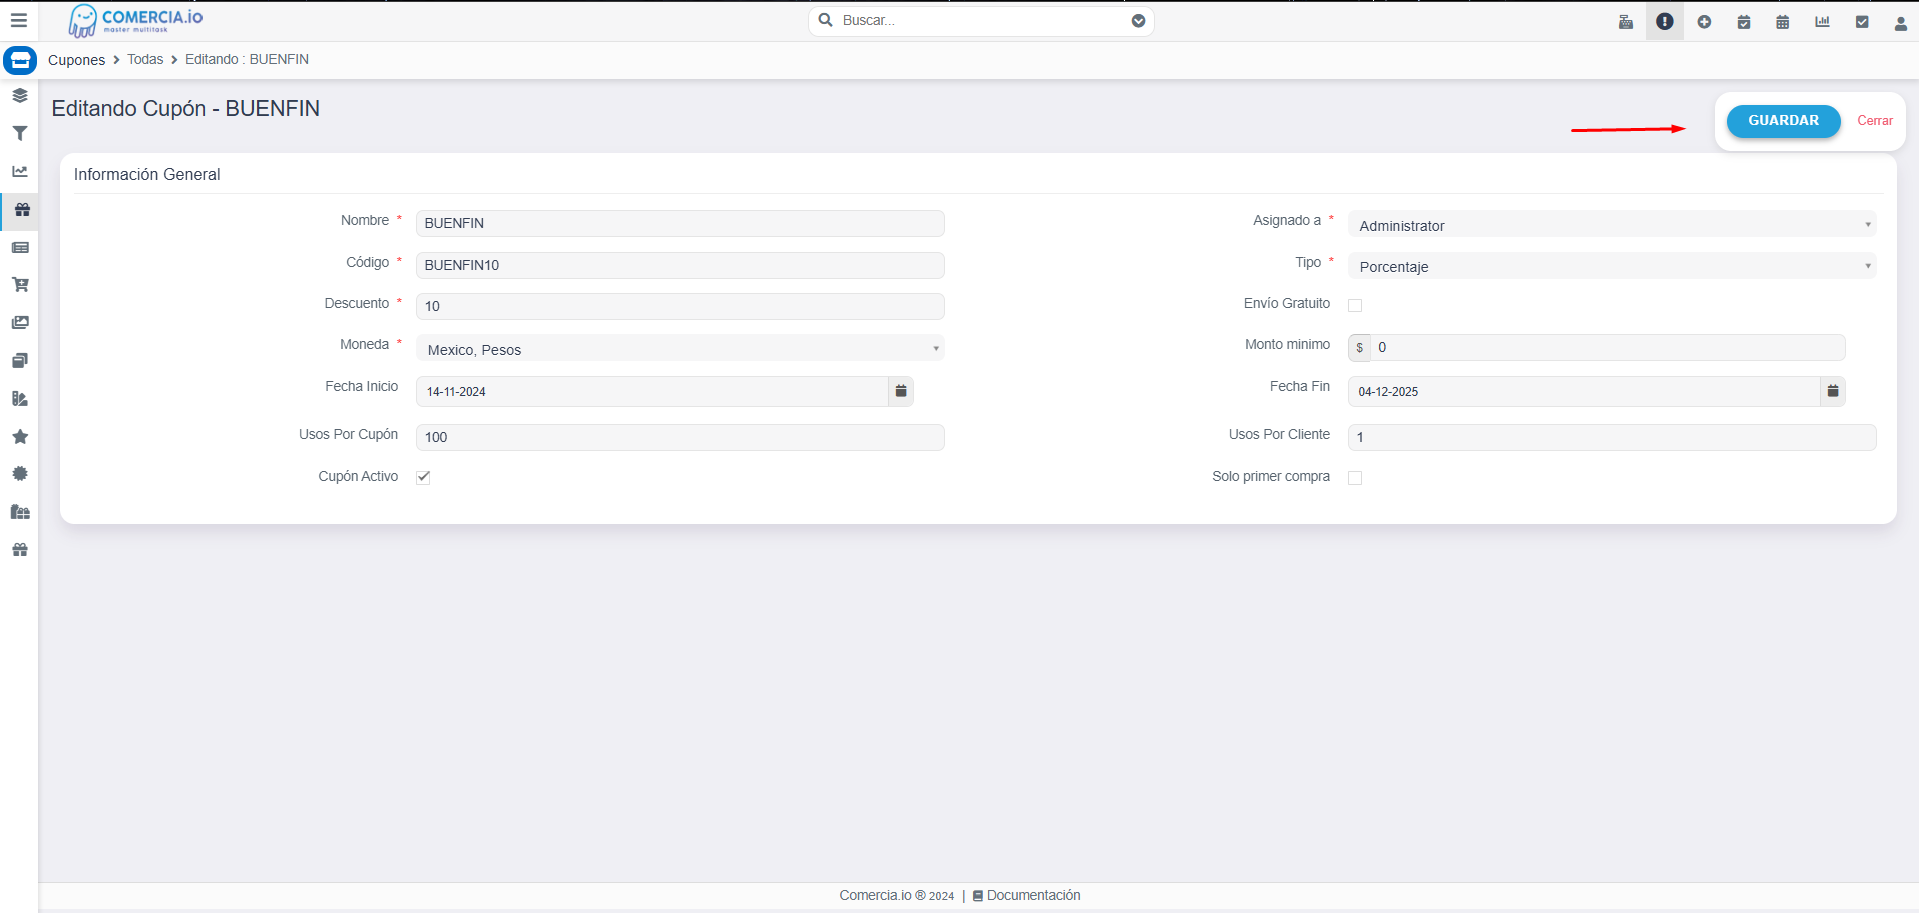Go to Cupones in breadcrumb
The image size is (1919, 913).
(x=76, y=60)
